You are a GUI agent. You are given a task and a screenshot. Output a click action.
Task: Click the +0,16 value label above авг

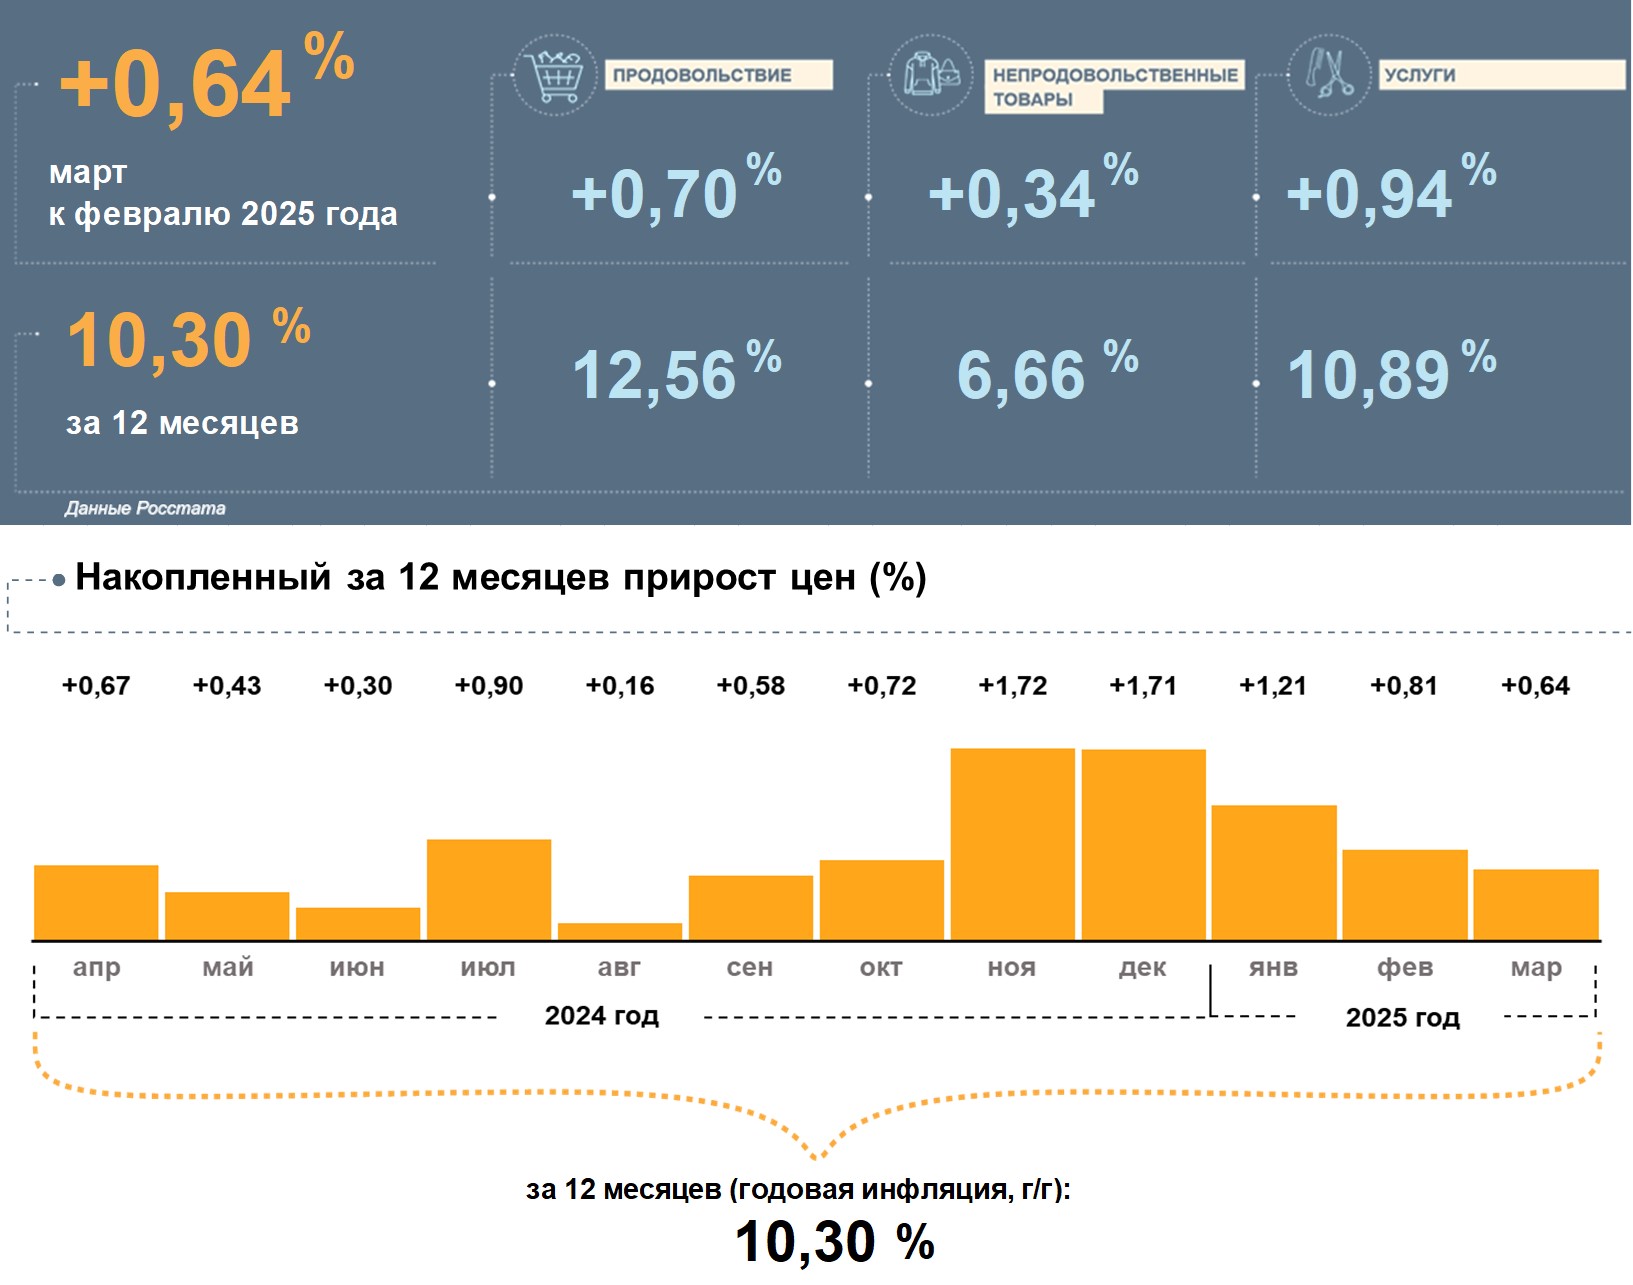click(x=620, y=686)
